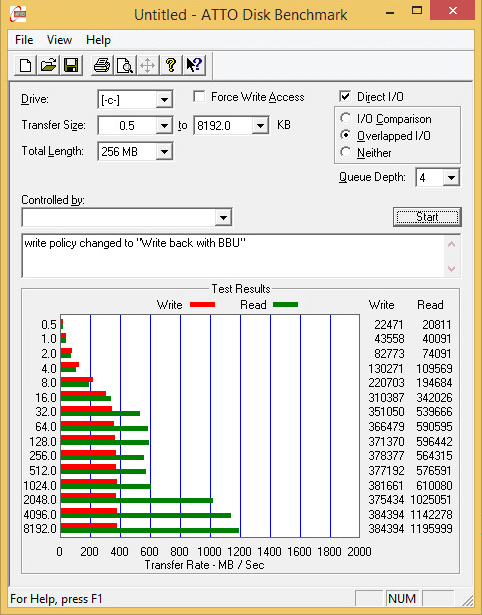Choose the Neither radio option
The width and height of the screenshot is (482, 615).
click(x=346, y=152)
